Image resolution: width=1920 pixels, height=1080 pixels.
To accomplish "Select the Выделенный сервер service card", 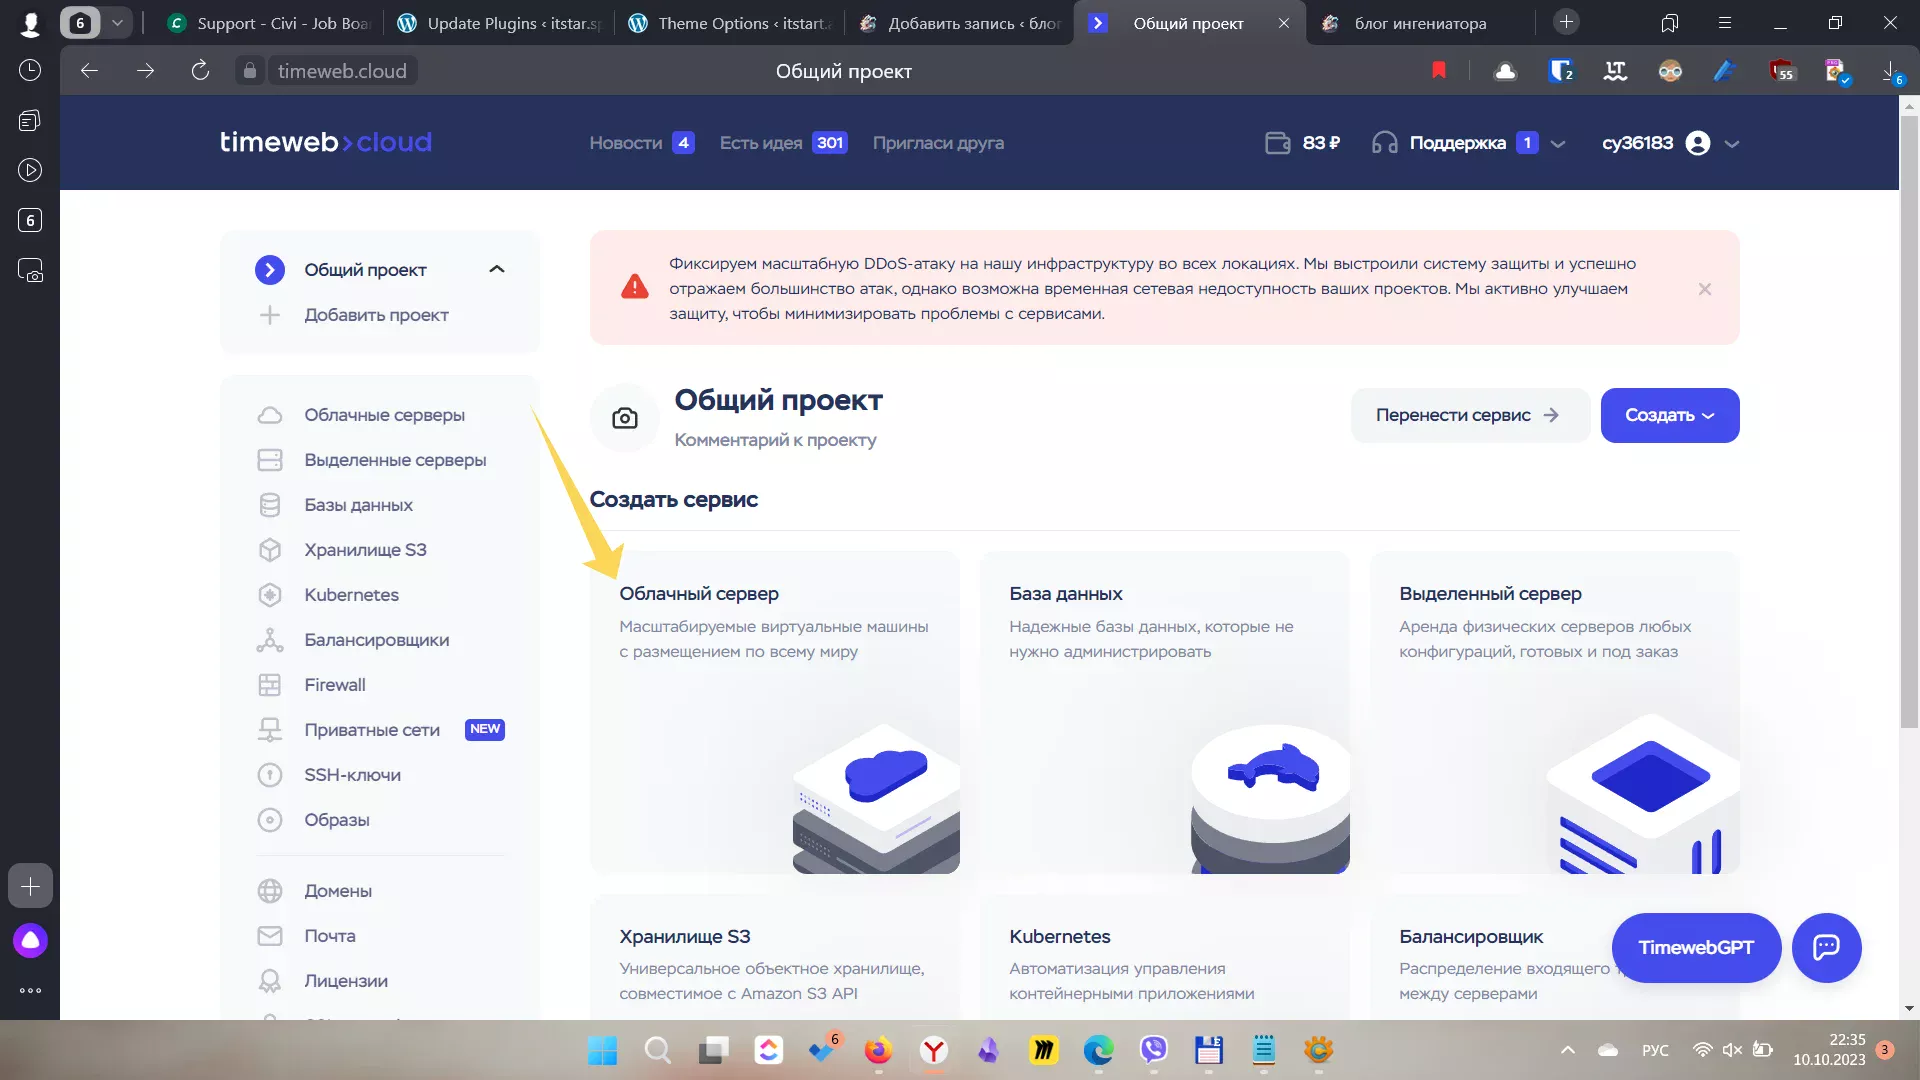I will pos(1554,712).
